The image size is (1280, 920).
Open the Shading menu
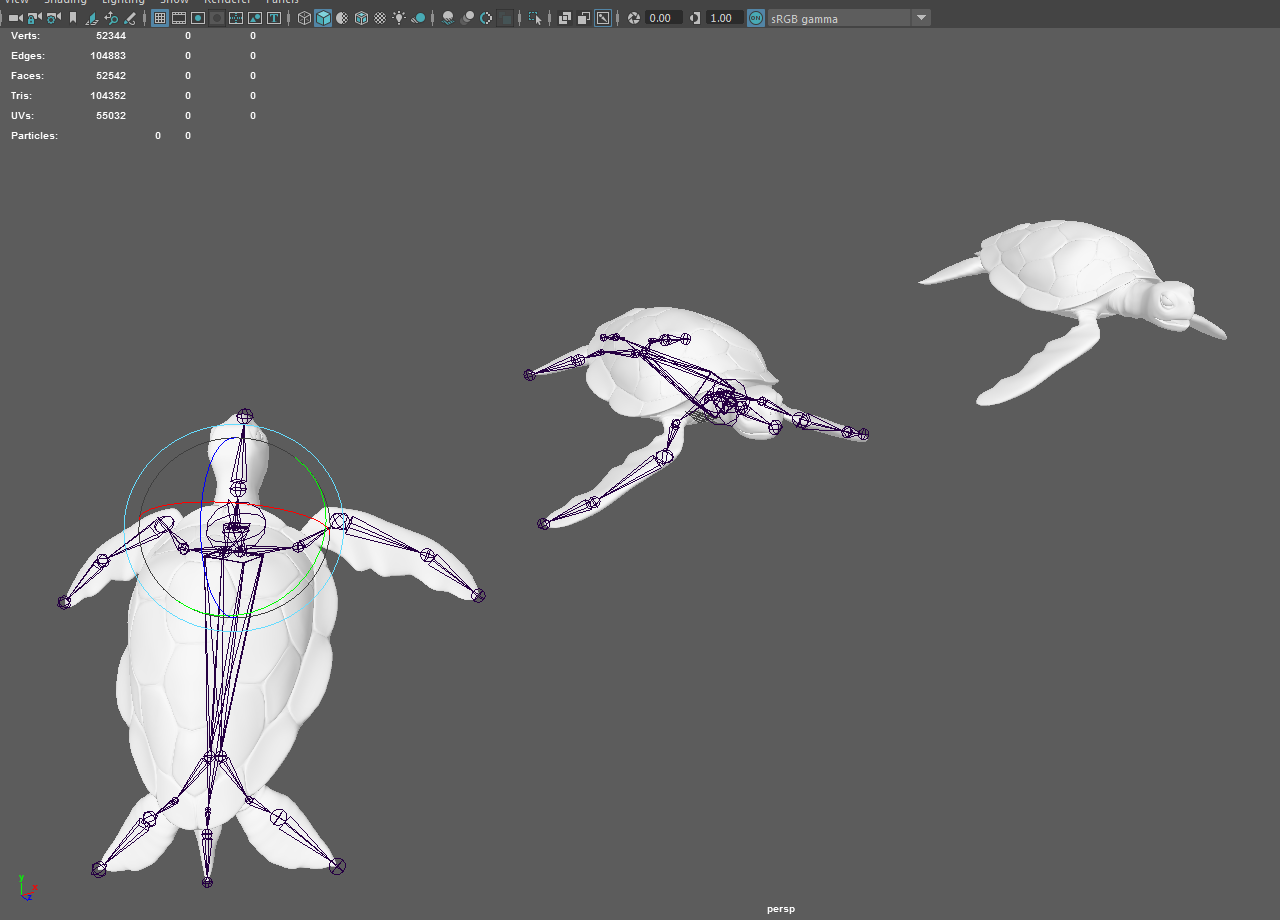click(65, 2)
